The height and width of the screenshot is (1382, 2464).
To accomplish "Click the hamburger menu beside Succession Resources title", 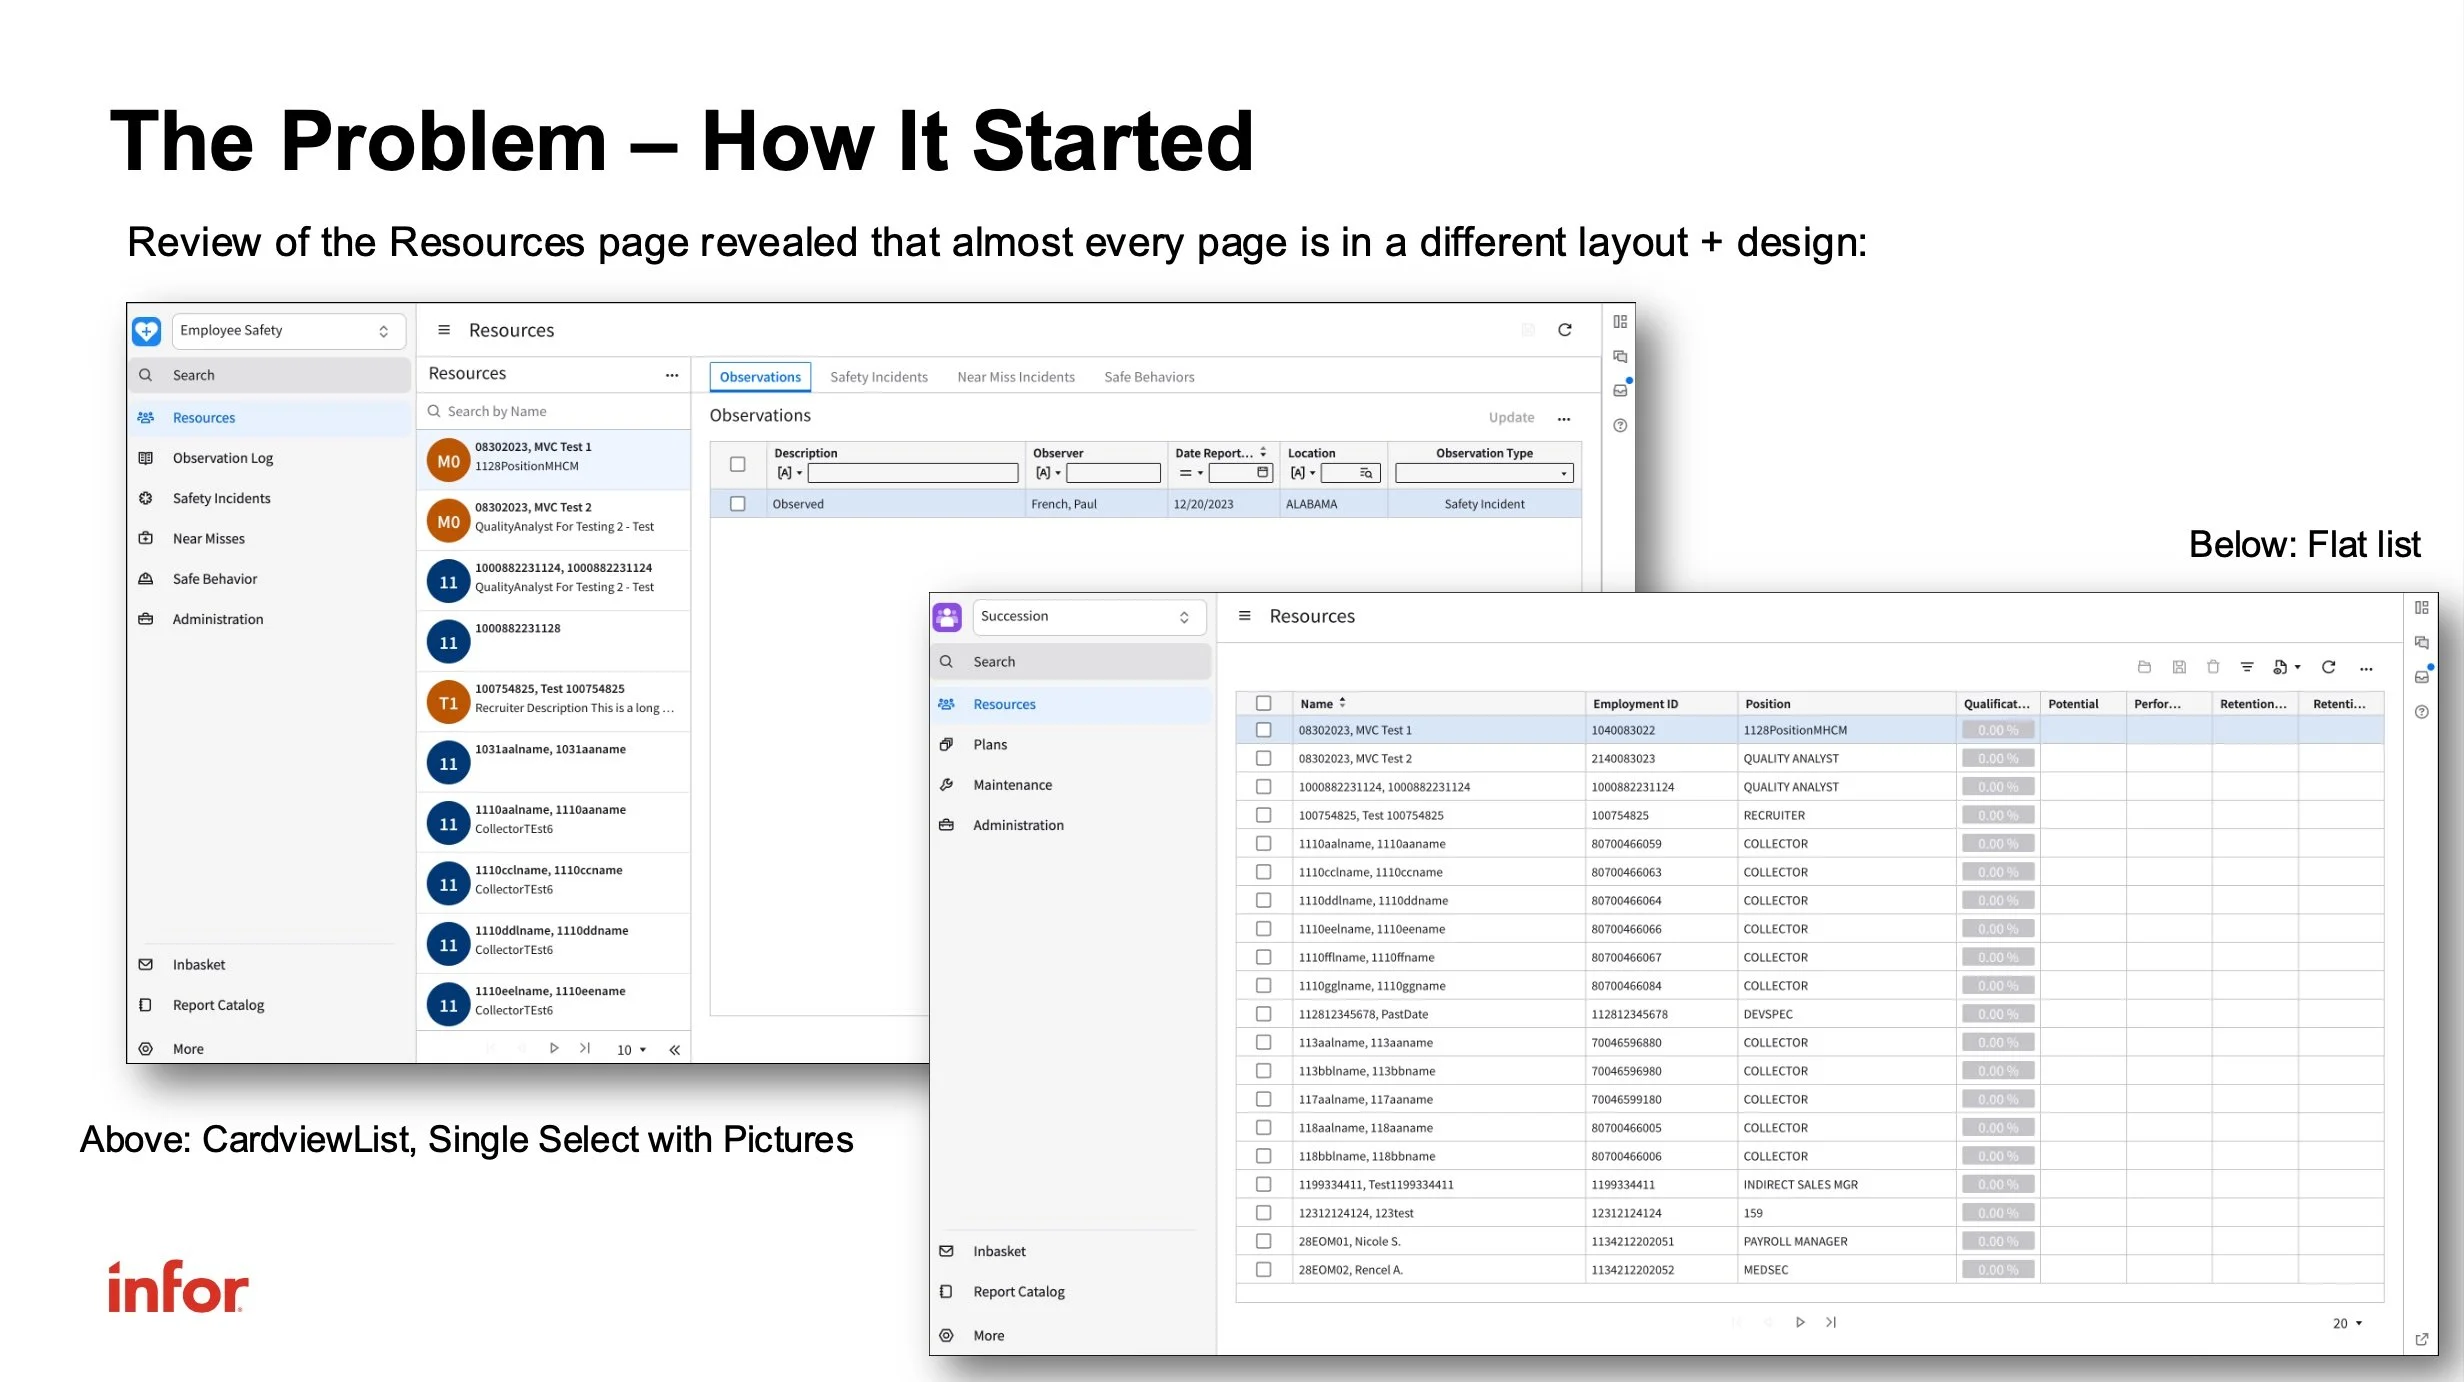I will [1244, 616].
